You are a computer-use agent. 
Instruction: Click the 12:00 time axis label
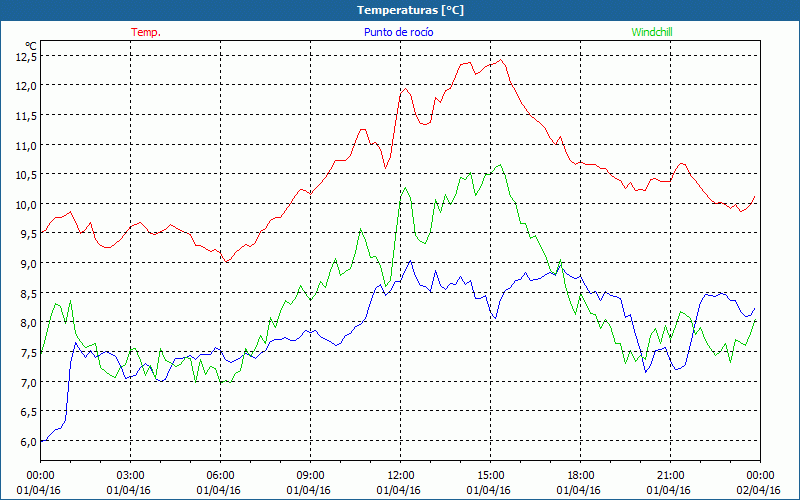(x=401, y=476)
